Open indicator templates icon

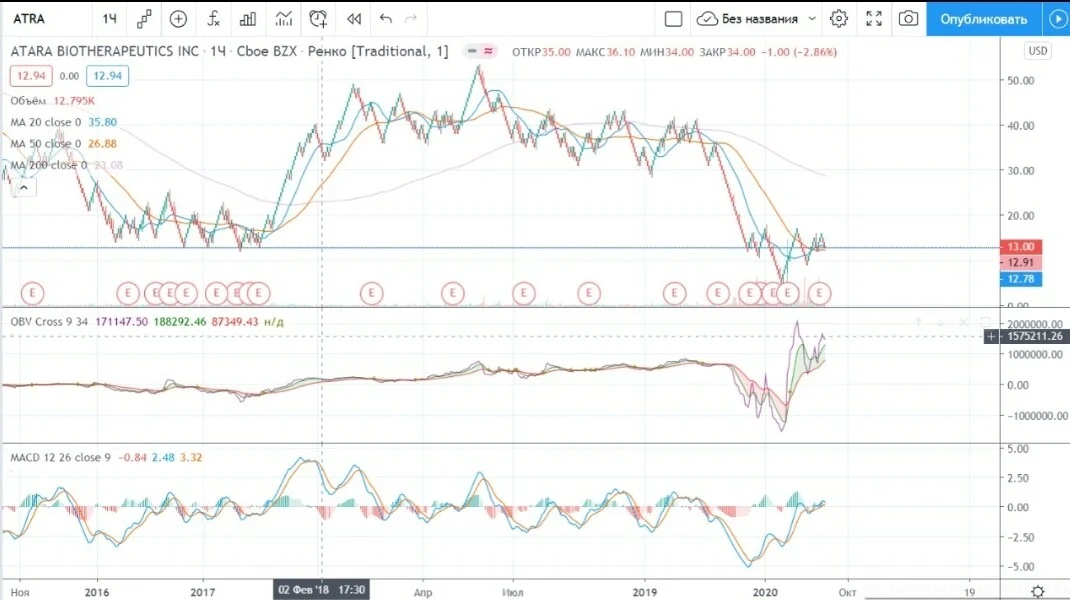click(x=283, y=19)
